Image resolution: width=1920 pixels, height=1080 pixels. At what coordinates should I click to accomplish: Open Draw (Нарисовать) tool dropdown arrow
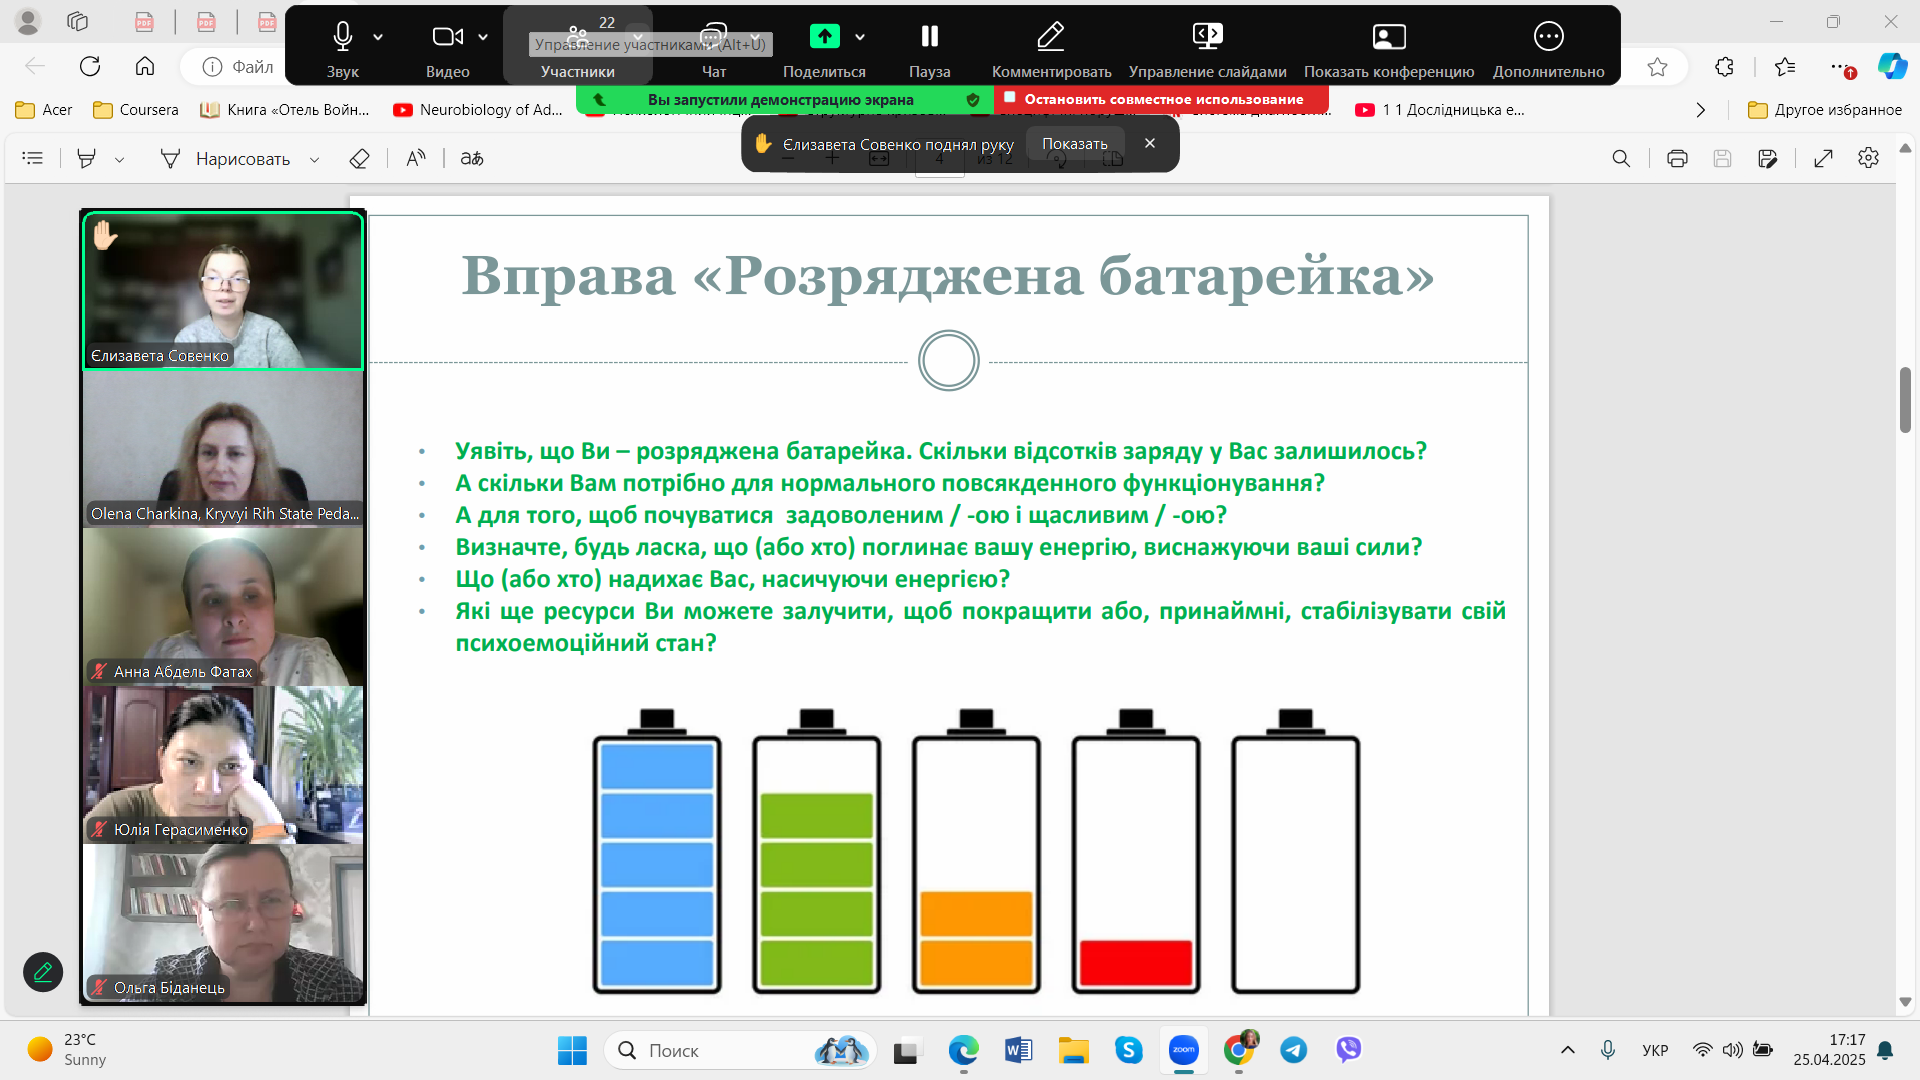314,160
